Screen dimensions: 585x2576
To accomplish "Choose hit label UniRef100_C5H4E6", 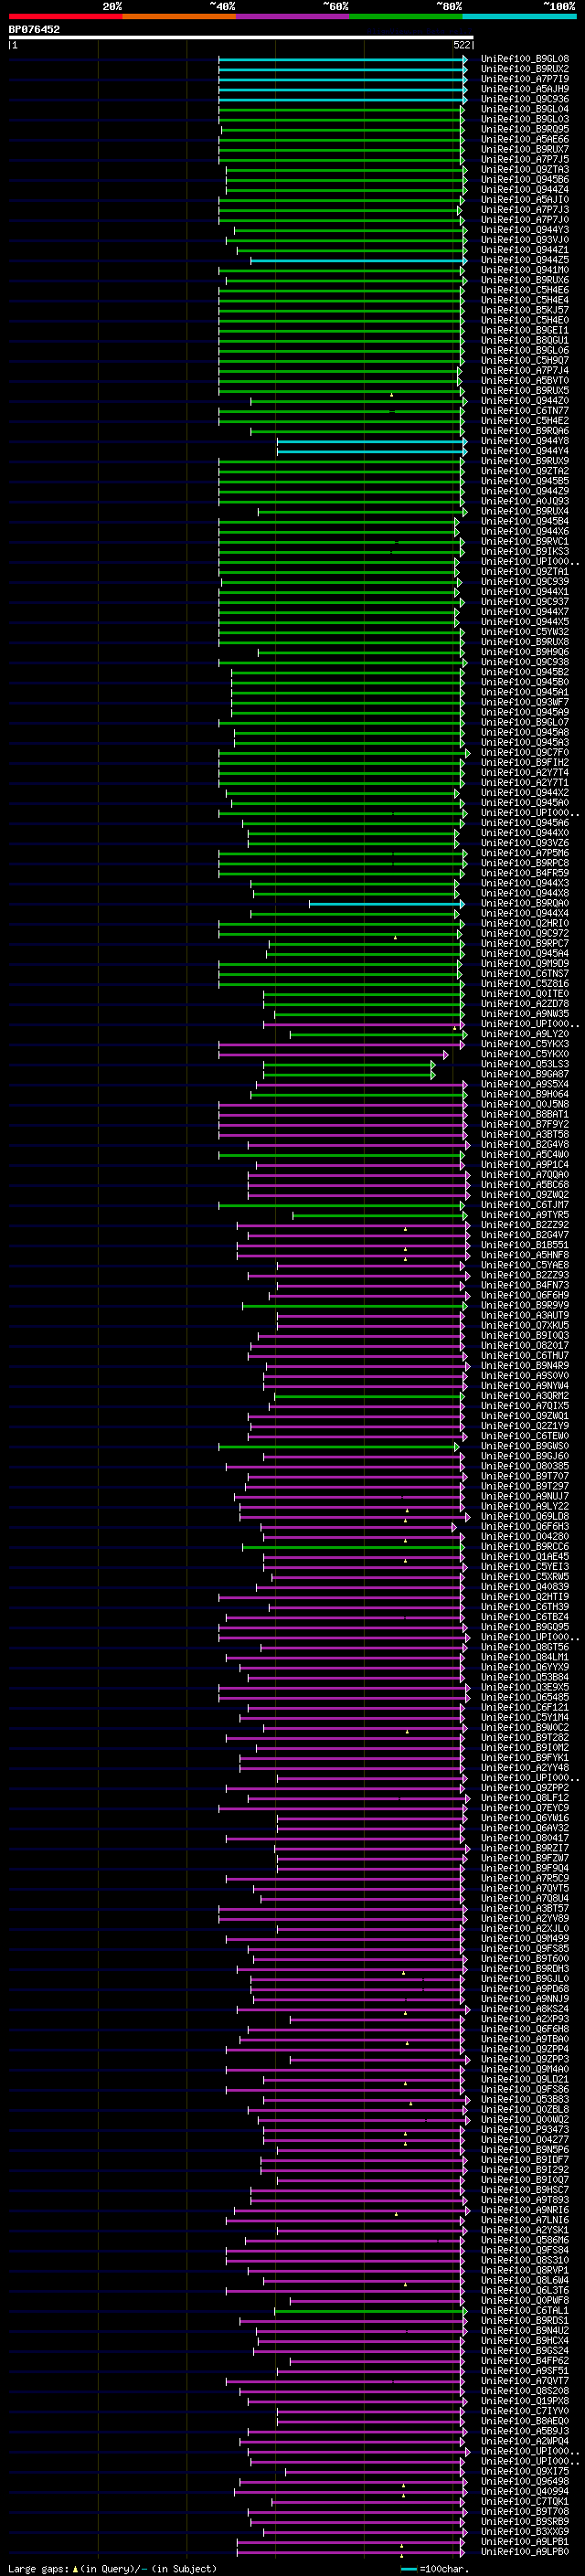I will coord(524,290).
